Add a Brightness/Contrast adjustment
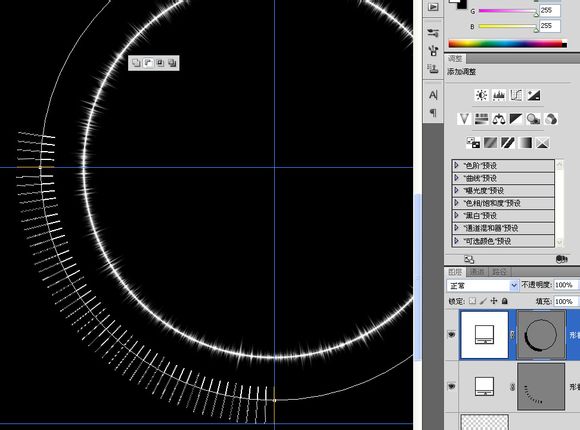Screen dimensions: 580x430 coord(481,95)
